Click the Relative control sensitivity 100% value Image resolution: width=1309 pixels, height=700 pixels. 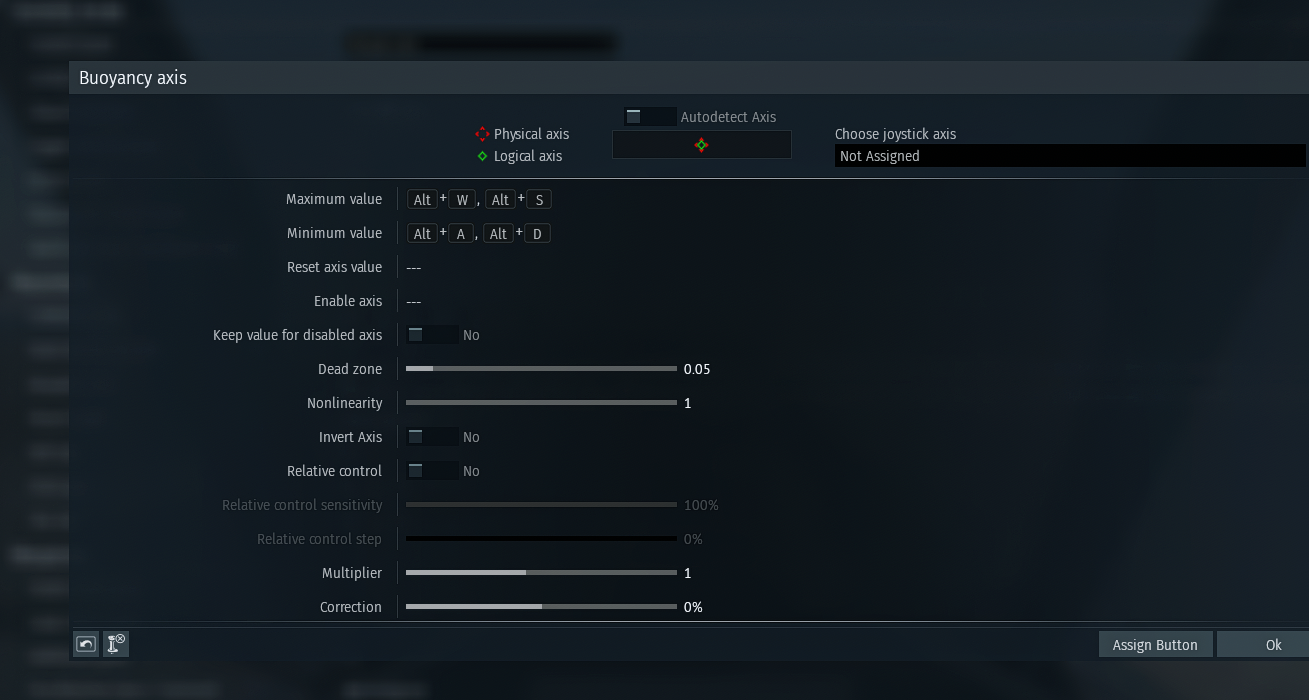tap(701, 505)
